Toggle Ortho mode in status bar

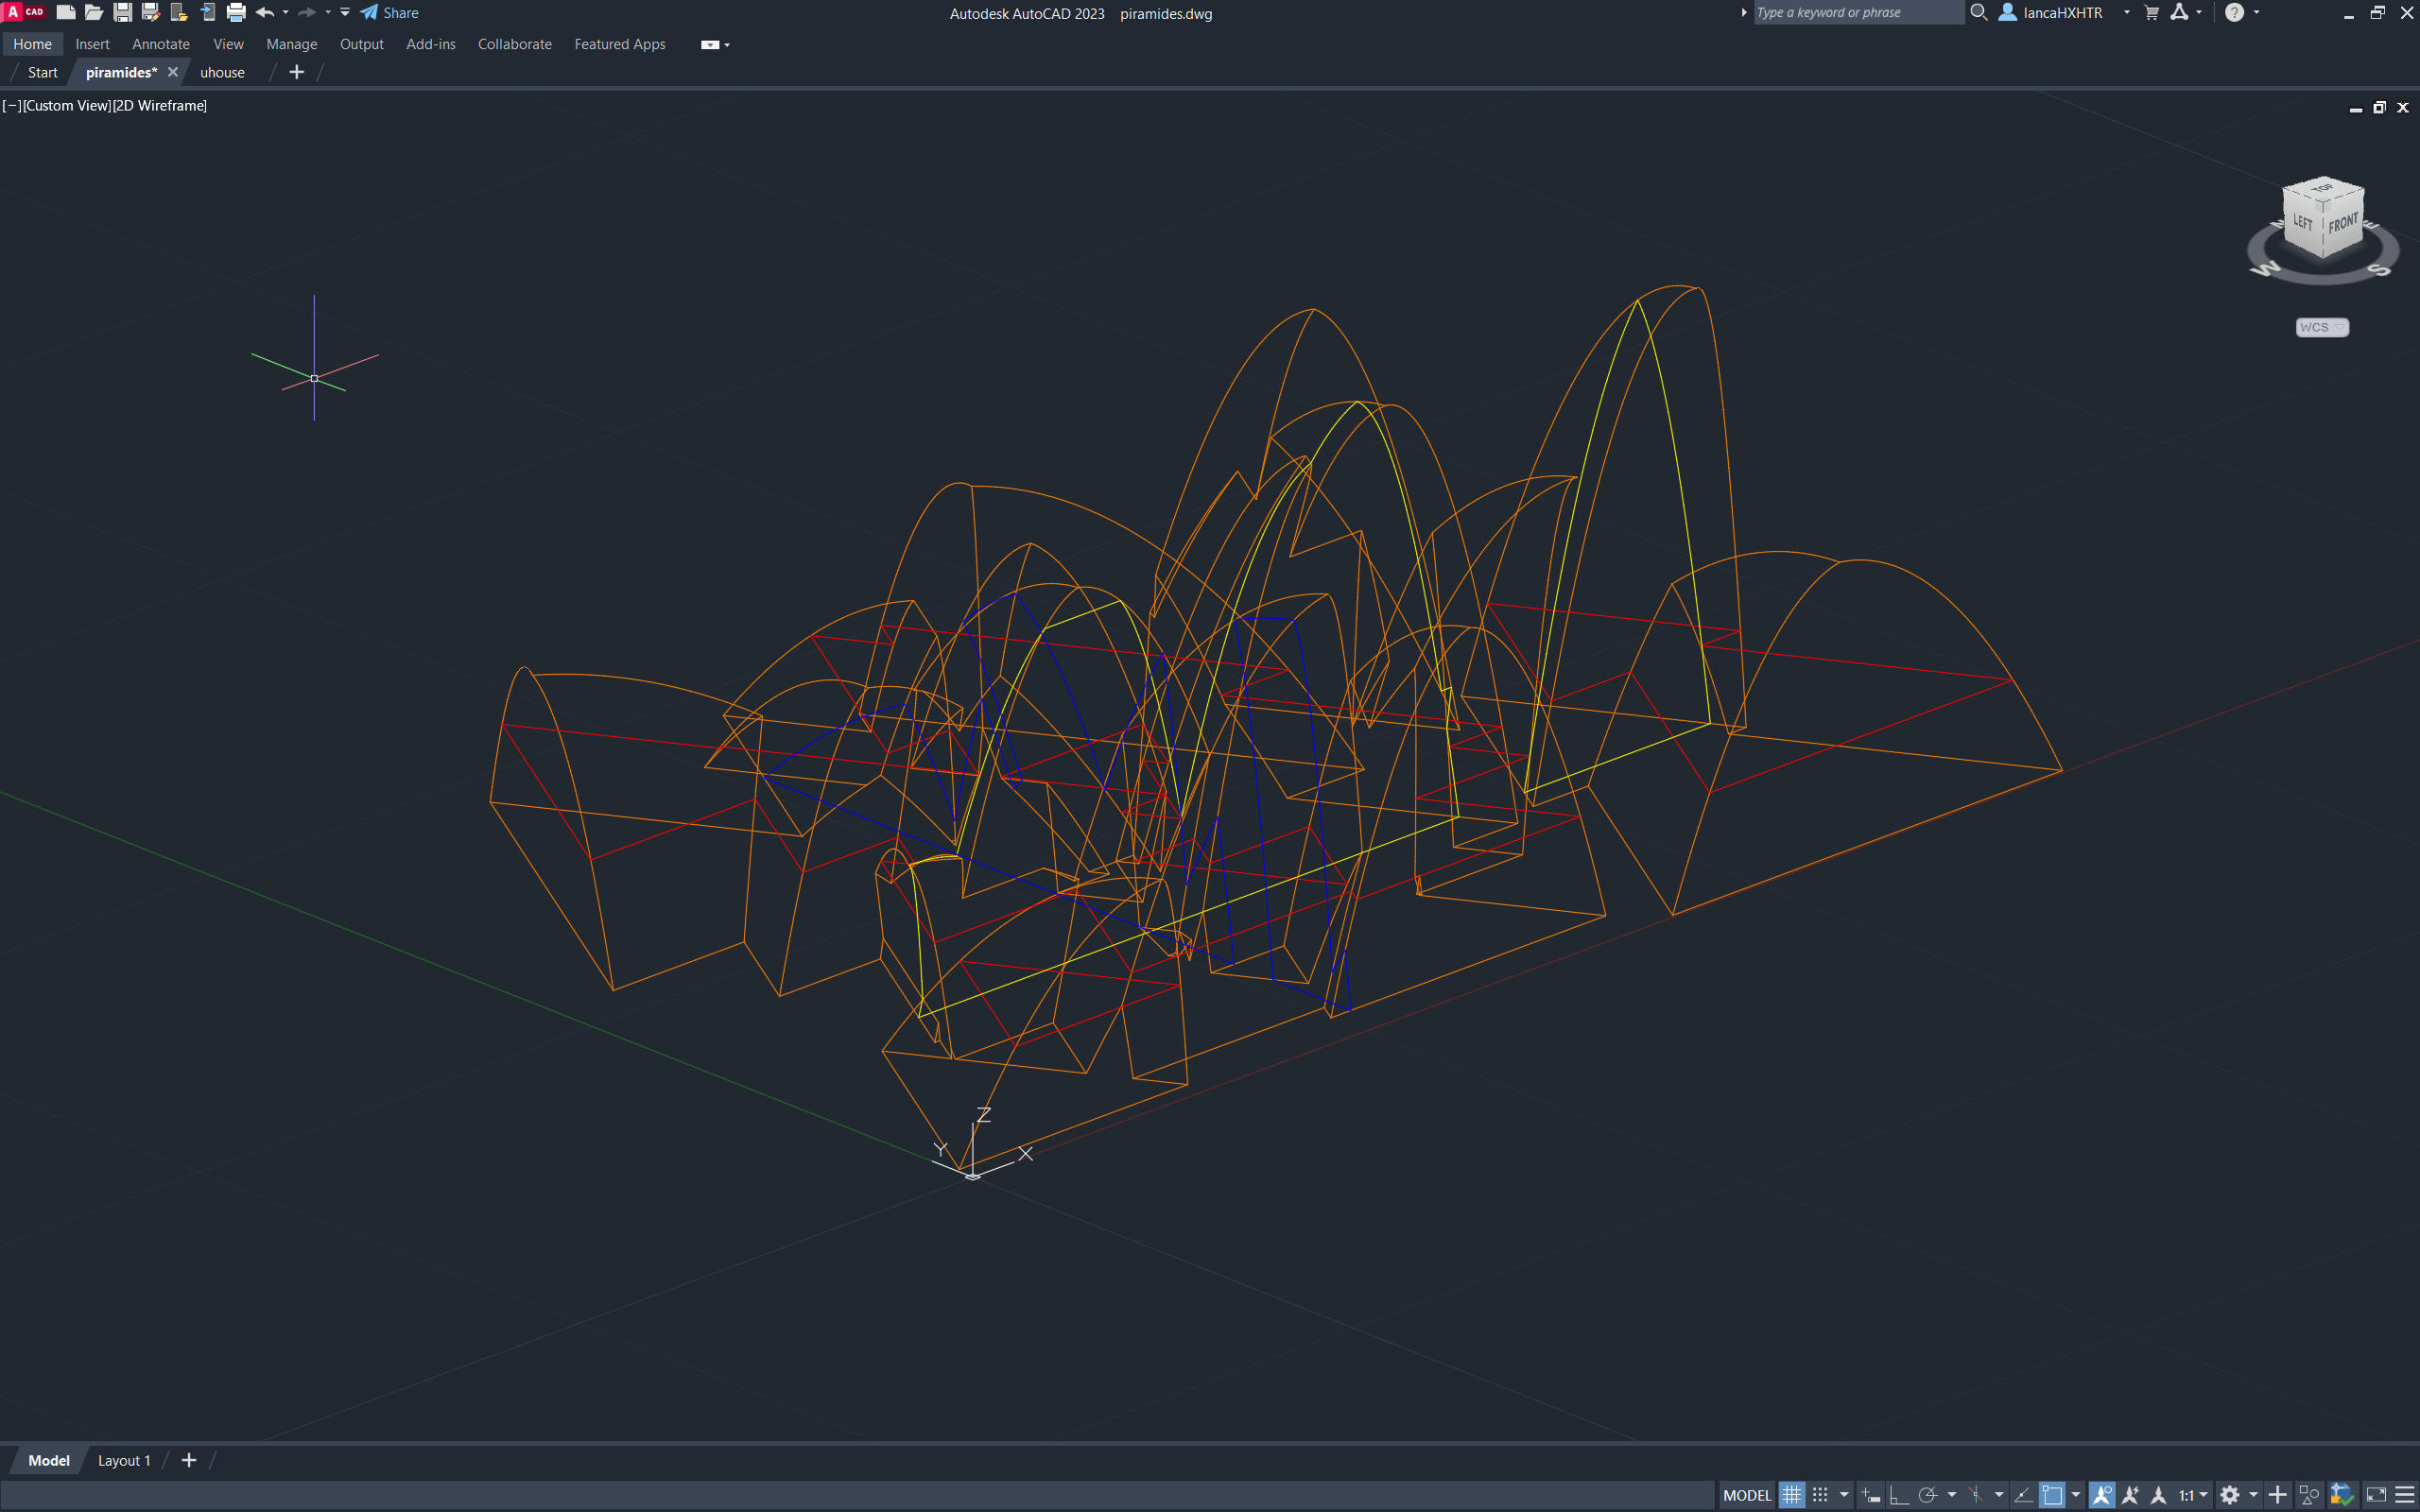(1898, 1495)
